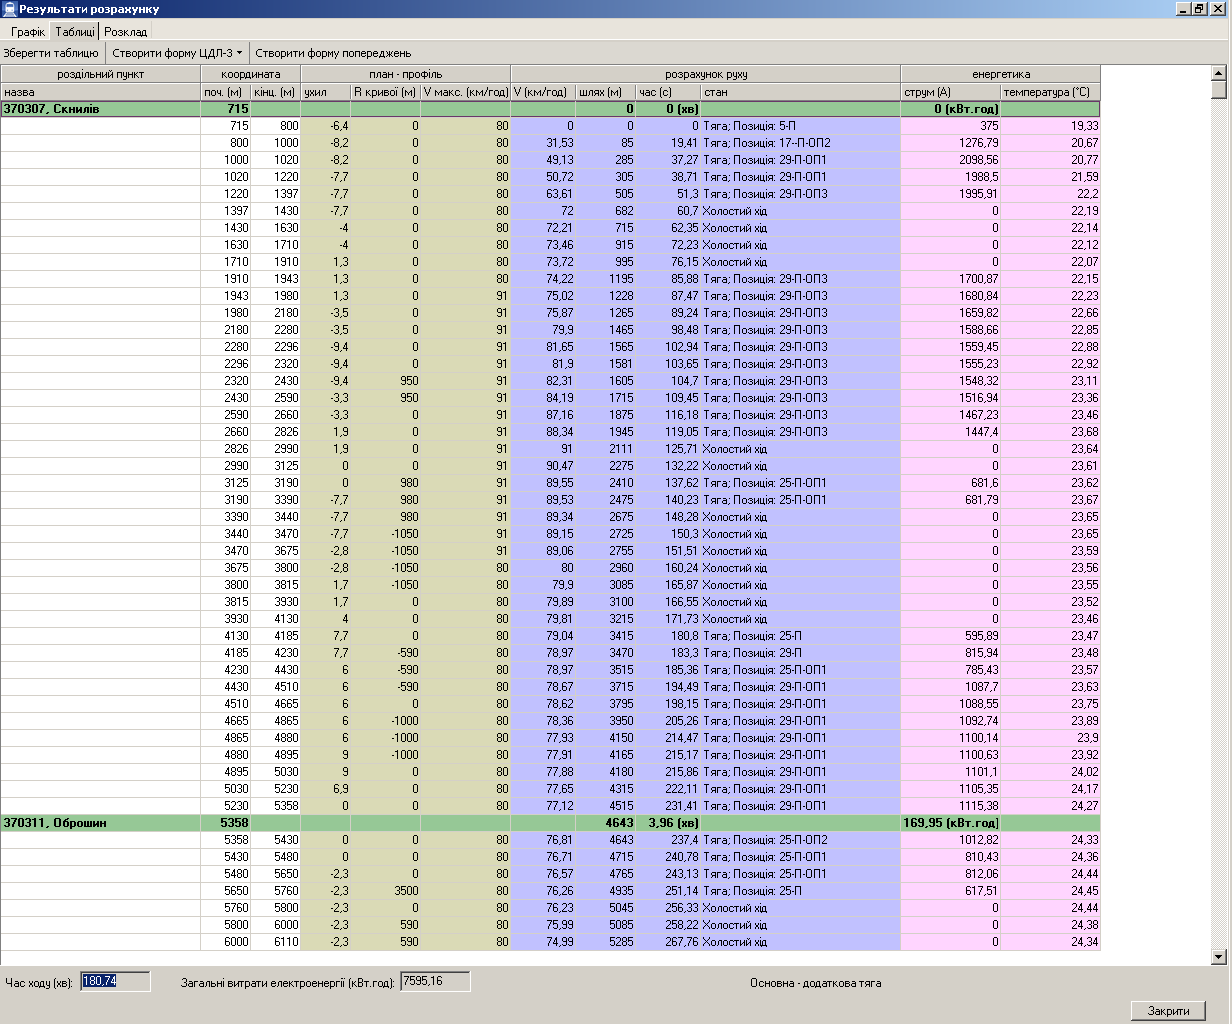Select the Таблиці tab
The image size is (1232, 1024).
tap(75, 32)
